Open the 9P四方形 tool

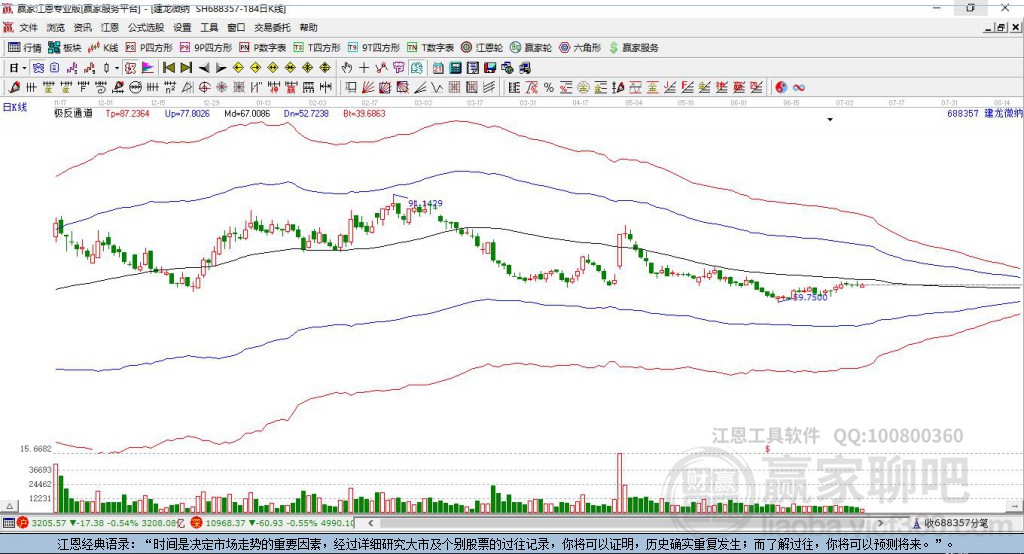coord(206,48)
